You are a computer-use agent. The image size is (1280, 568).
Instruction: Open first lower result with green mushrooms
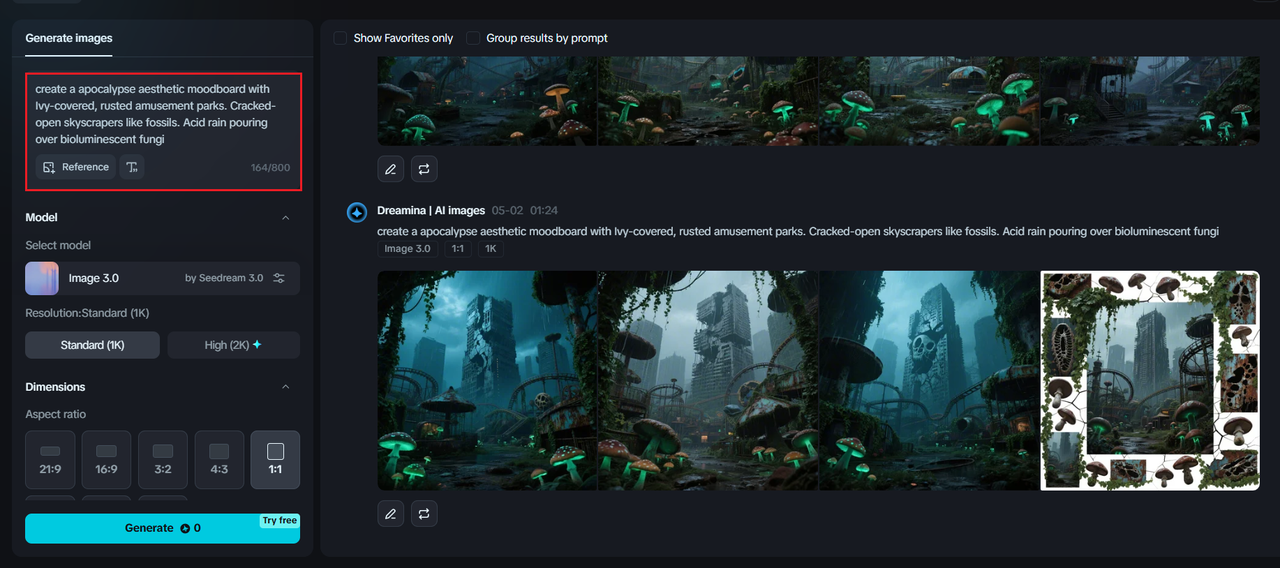pyautogui.click(x=487, y=380)
